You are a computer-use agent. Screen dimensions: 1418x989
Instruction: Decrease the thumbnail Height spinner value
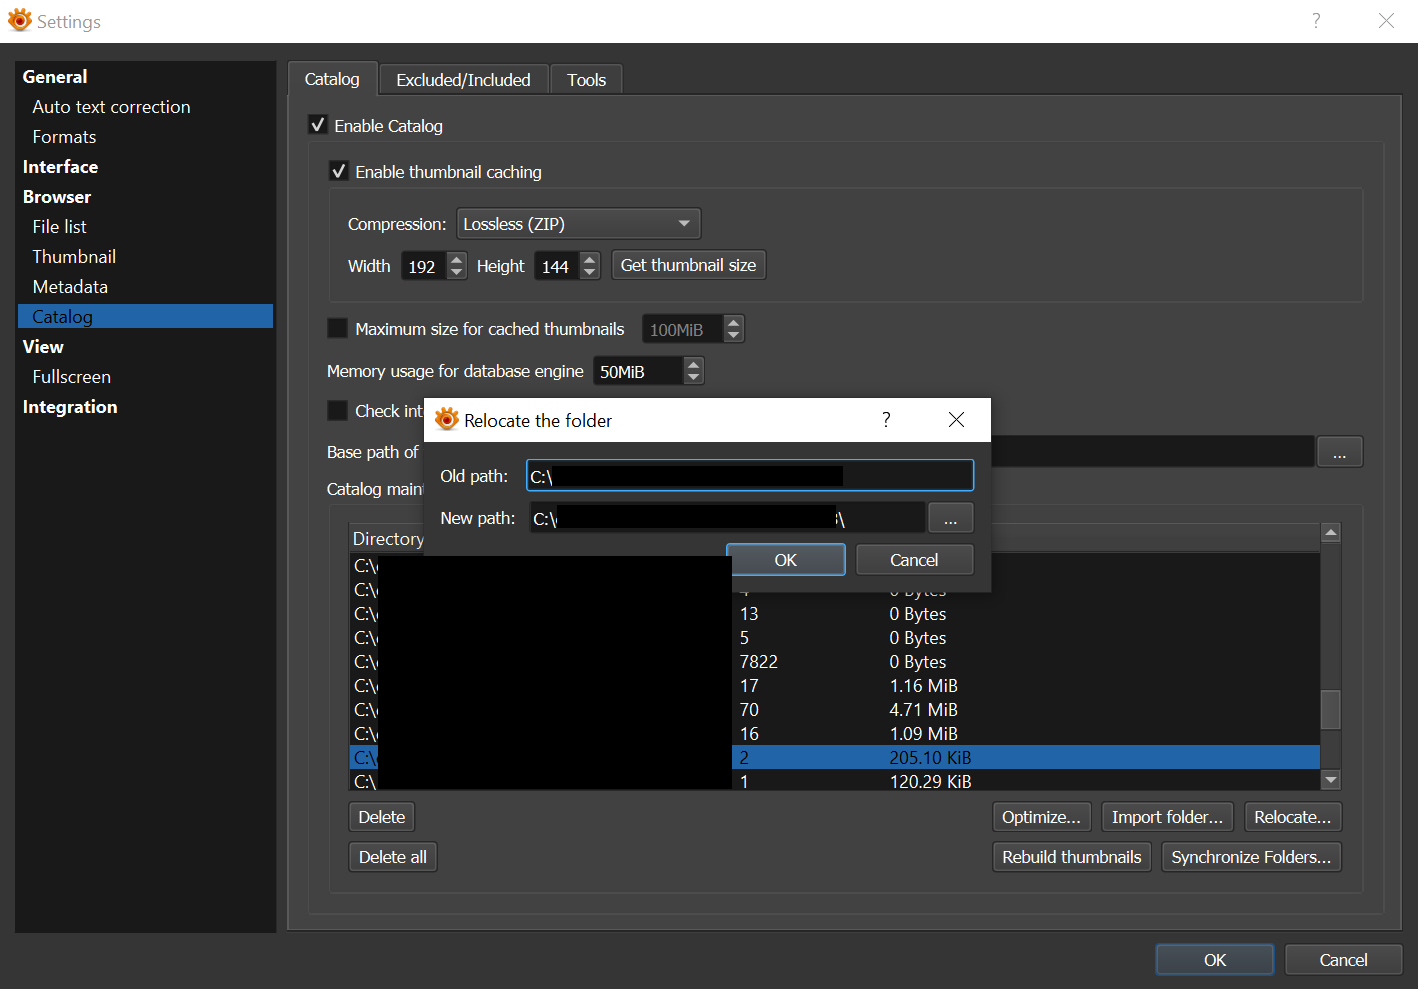(590, 272)
